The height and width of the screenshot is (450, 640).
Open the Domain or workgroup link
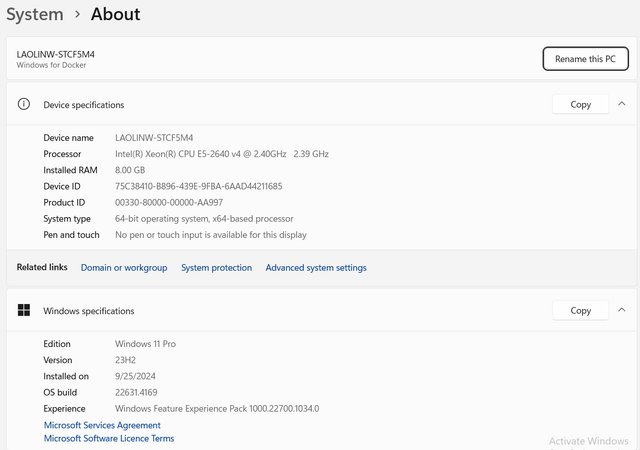click(x=124, y=268)
